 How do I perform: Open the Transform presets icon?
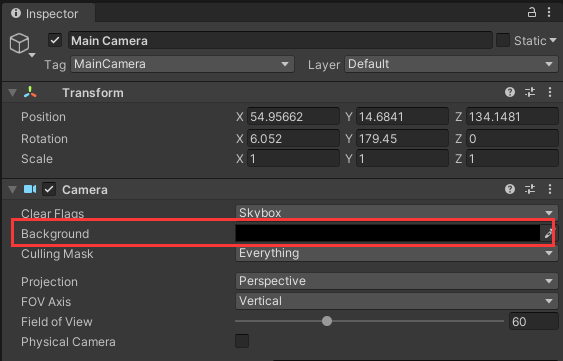tap(530, 92)
